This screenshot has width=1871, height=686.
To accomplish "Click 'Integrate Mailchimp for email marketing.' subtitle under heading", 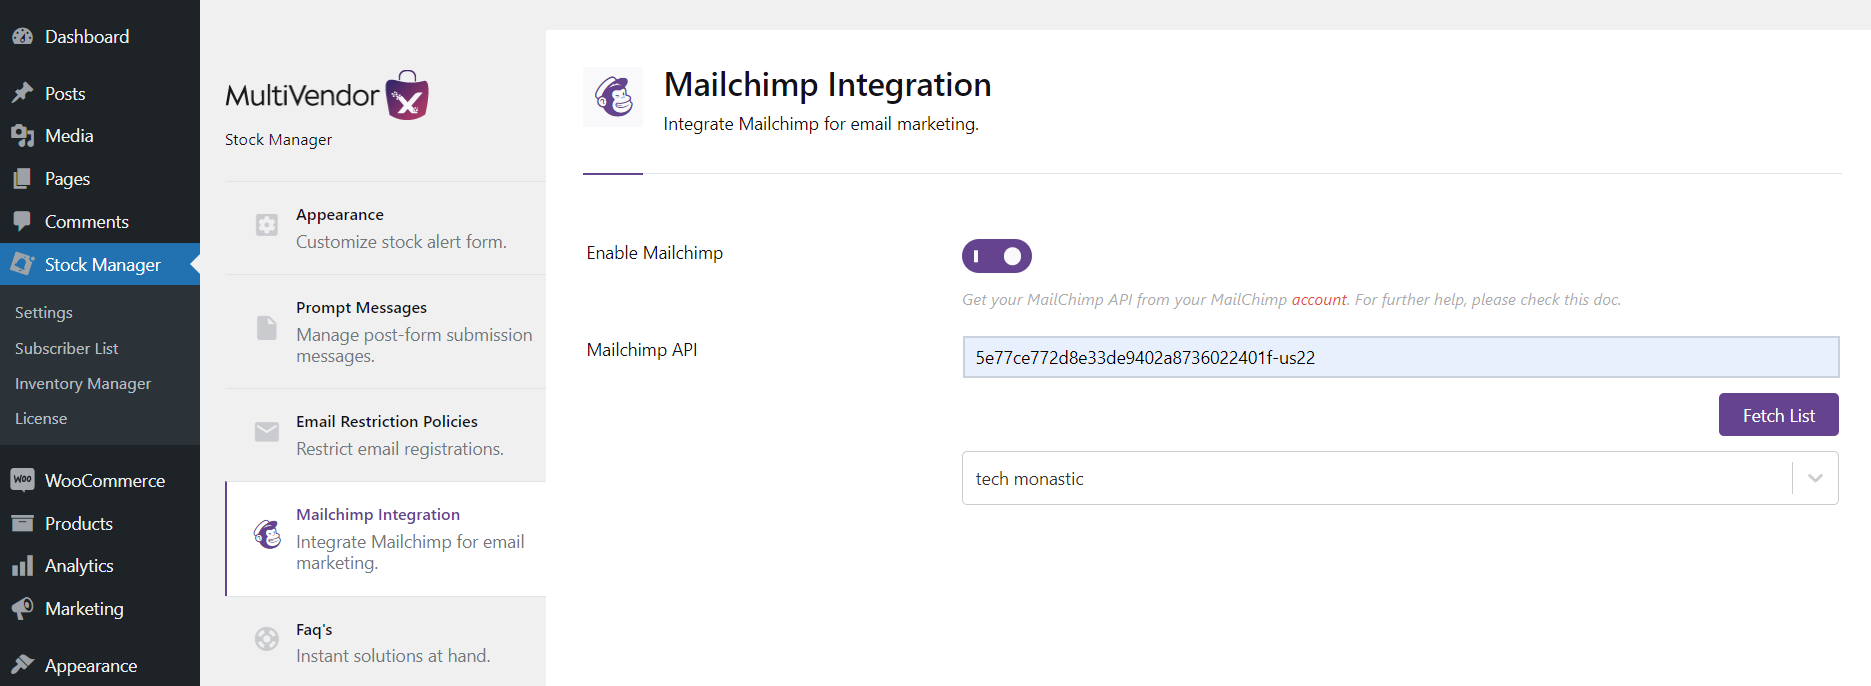I will pos(821,124).
